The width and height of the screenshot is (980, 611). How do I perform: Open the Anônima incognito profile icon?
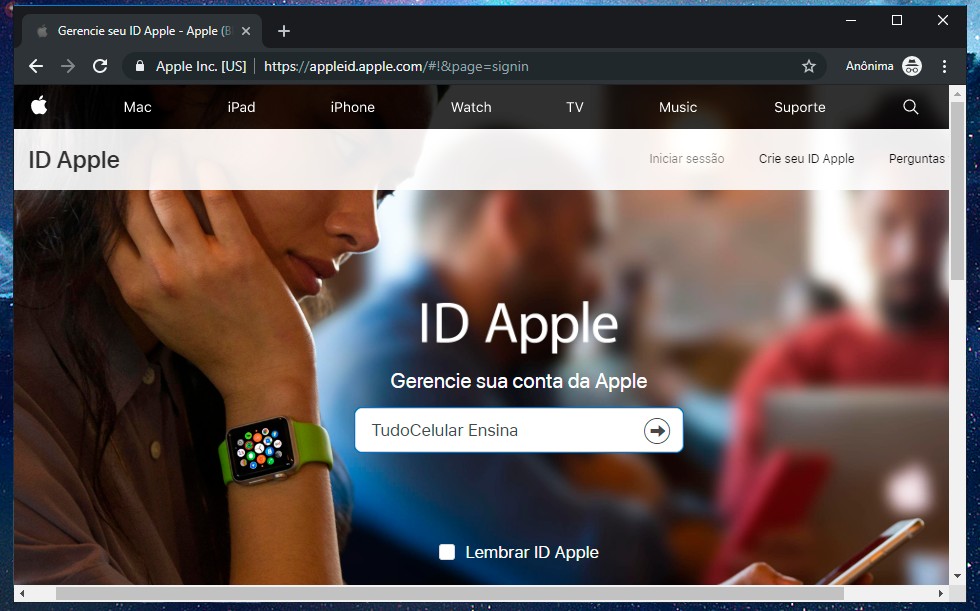tap(912, 66)
